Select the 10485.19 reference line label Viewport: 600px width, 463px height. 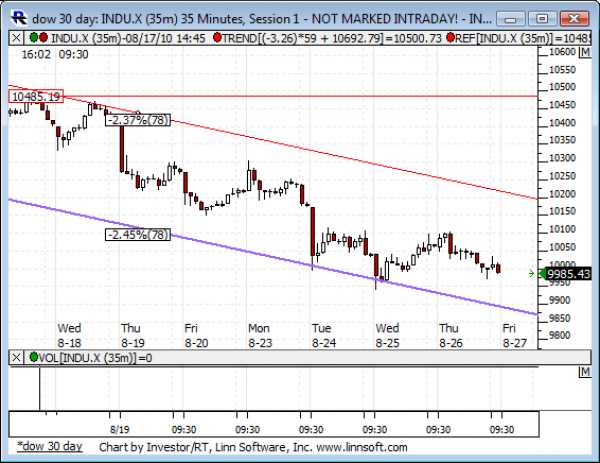click(x=36, y=96)
